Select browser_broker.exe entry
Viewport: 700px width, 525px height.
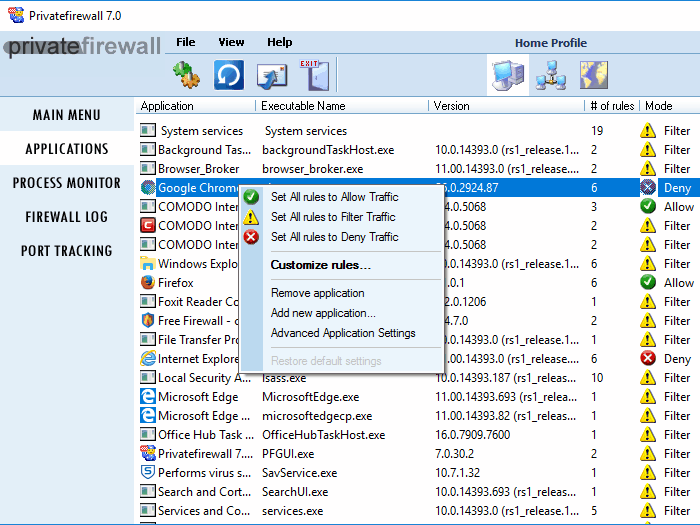pos(312,169)
